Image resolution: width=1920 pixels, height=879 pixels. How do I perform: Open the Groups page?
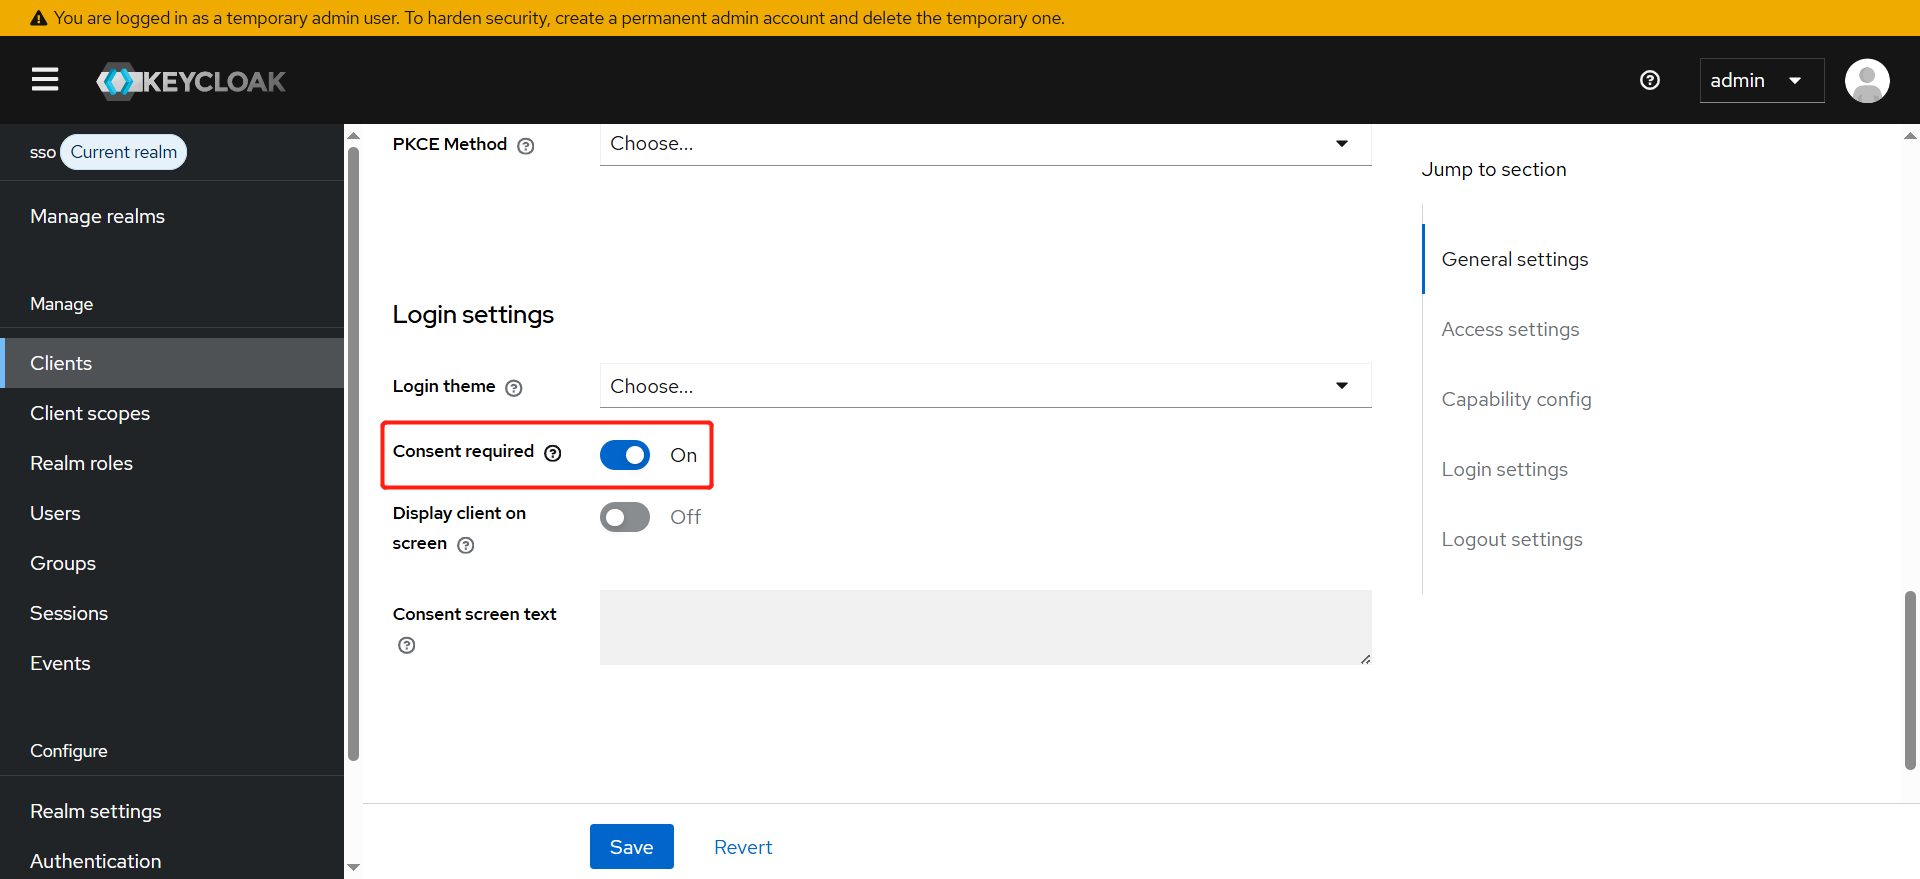172,563
